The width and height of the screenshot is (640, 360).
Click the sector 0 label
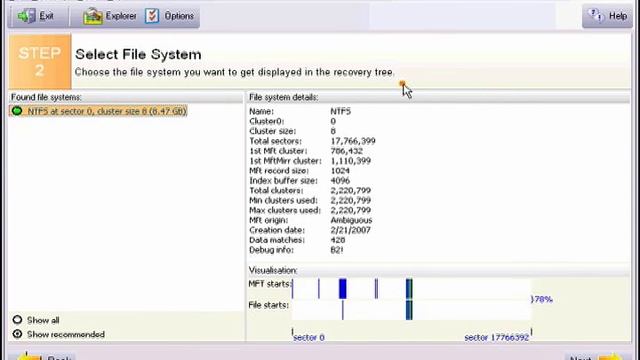309,338
